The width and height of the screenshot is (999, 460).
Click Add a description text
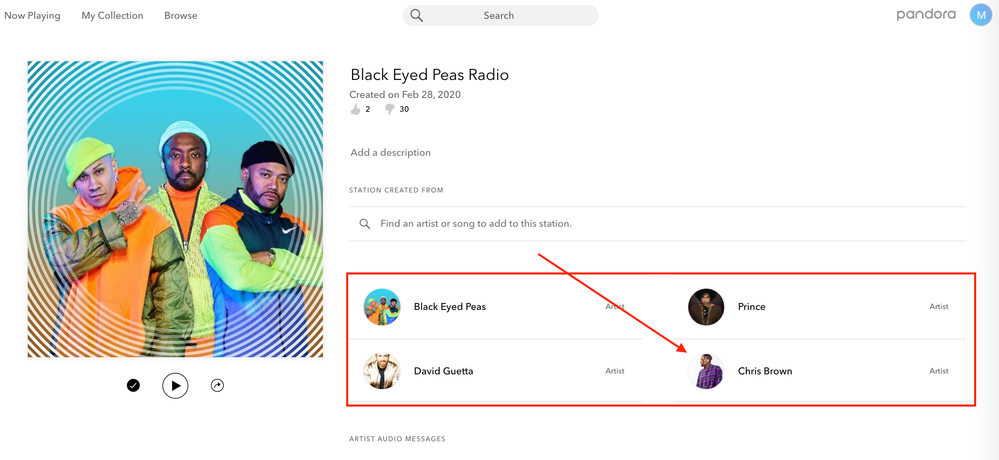[x=390, y=153]
